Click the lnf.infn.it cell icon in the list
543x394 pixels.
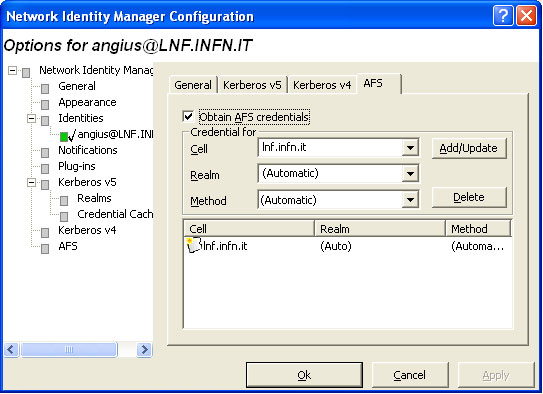[194, 245]
